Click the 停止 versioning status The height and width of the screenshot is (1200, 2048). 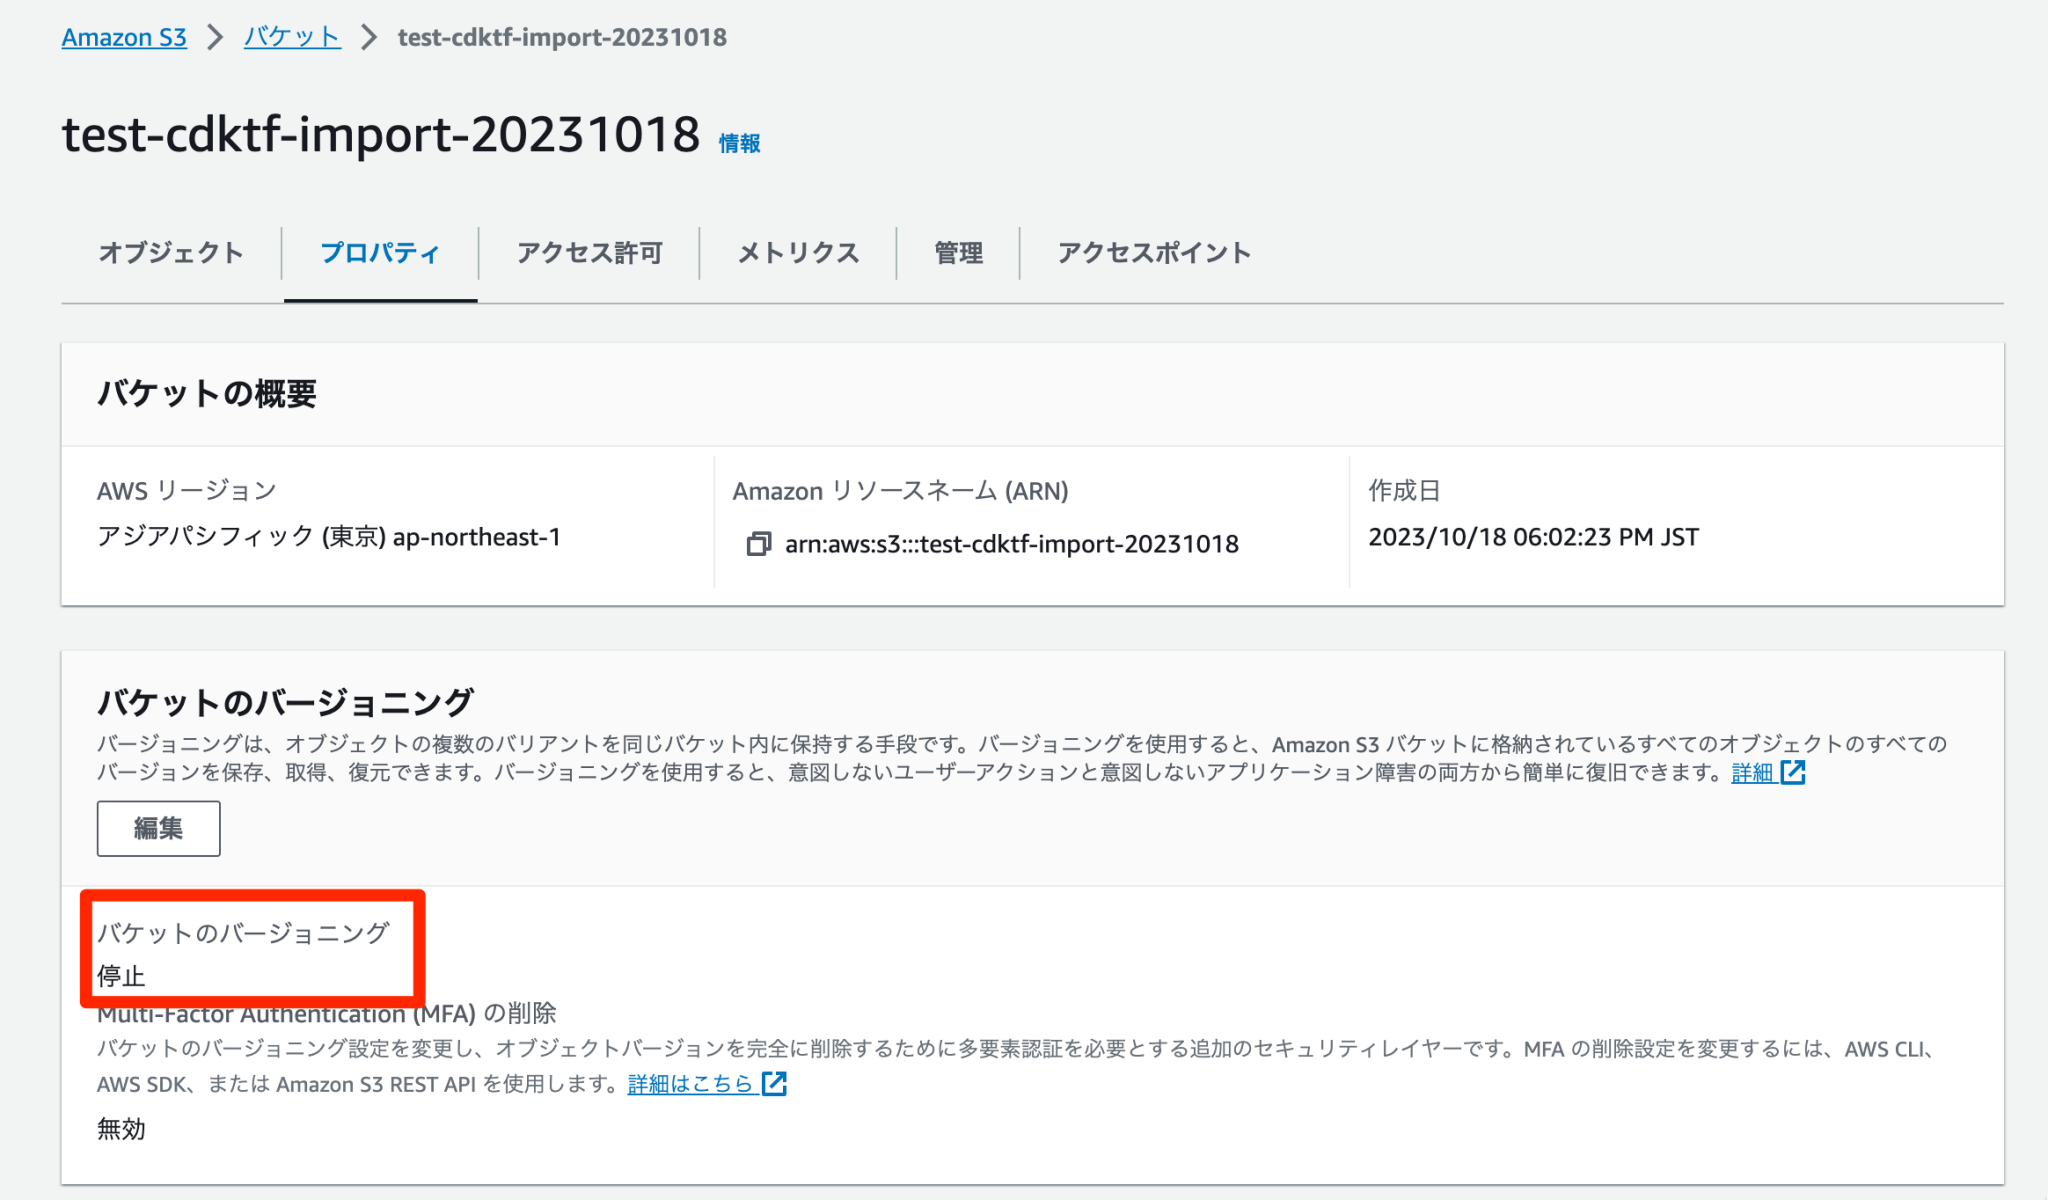(119, 975)
